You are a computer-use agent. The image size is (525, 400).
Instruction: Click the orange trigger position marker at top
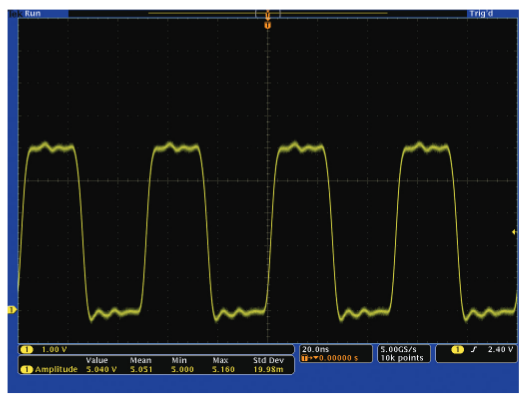267,25
